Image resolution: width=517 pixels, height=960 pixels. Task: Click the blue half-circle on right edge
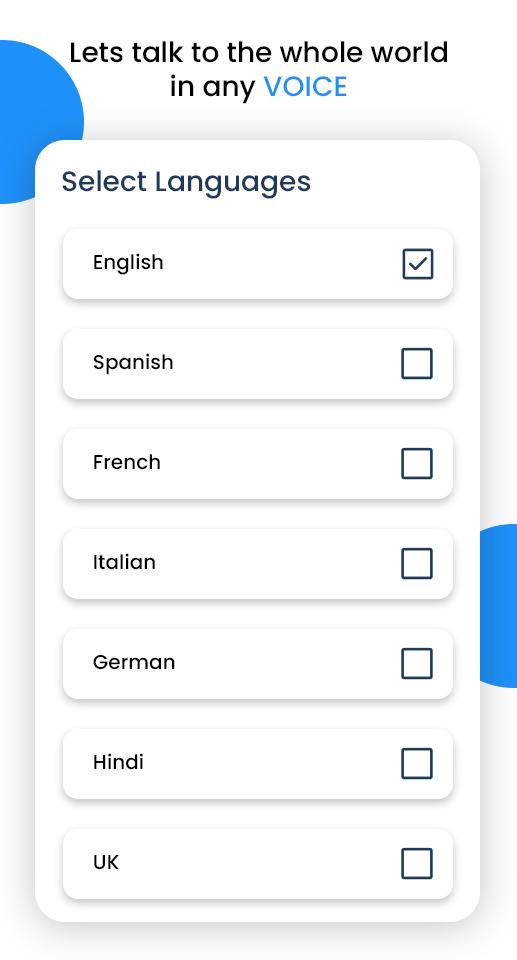coord(500,606)
